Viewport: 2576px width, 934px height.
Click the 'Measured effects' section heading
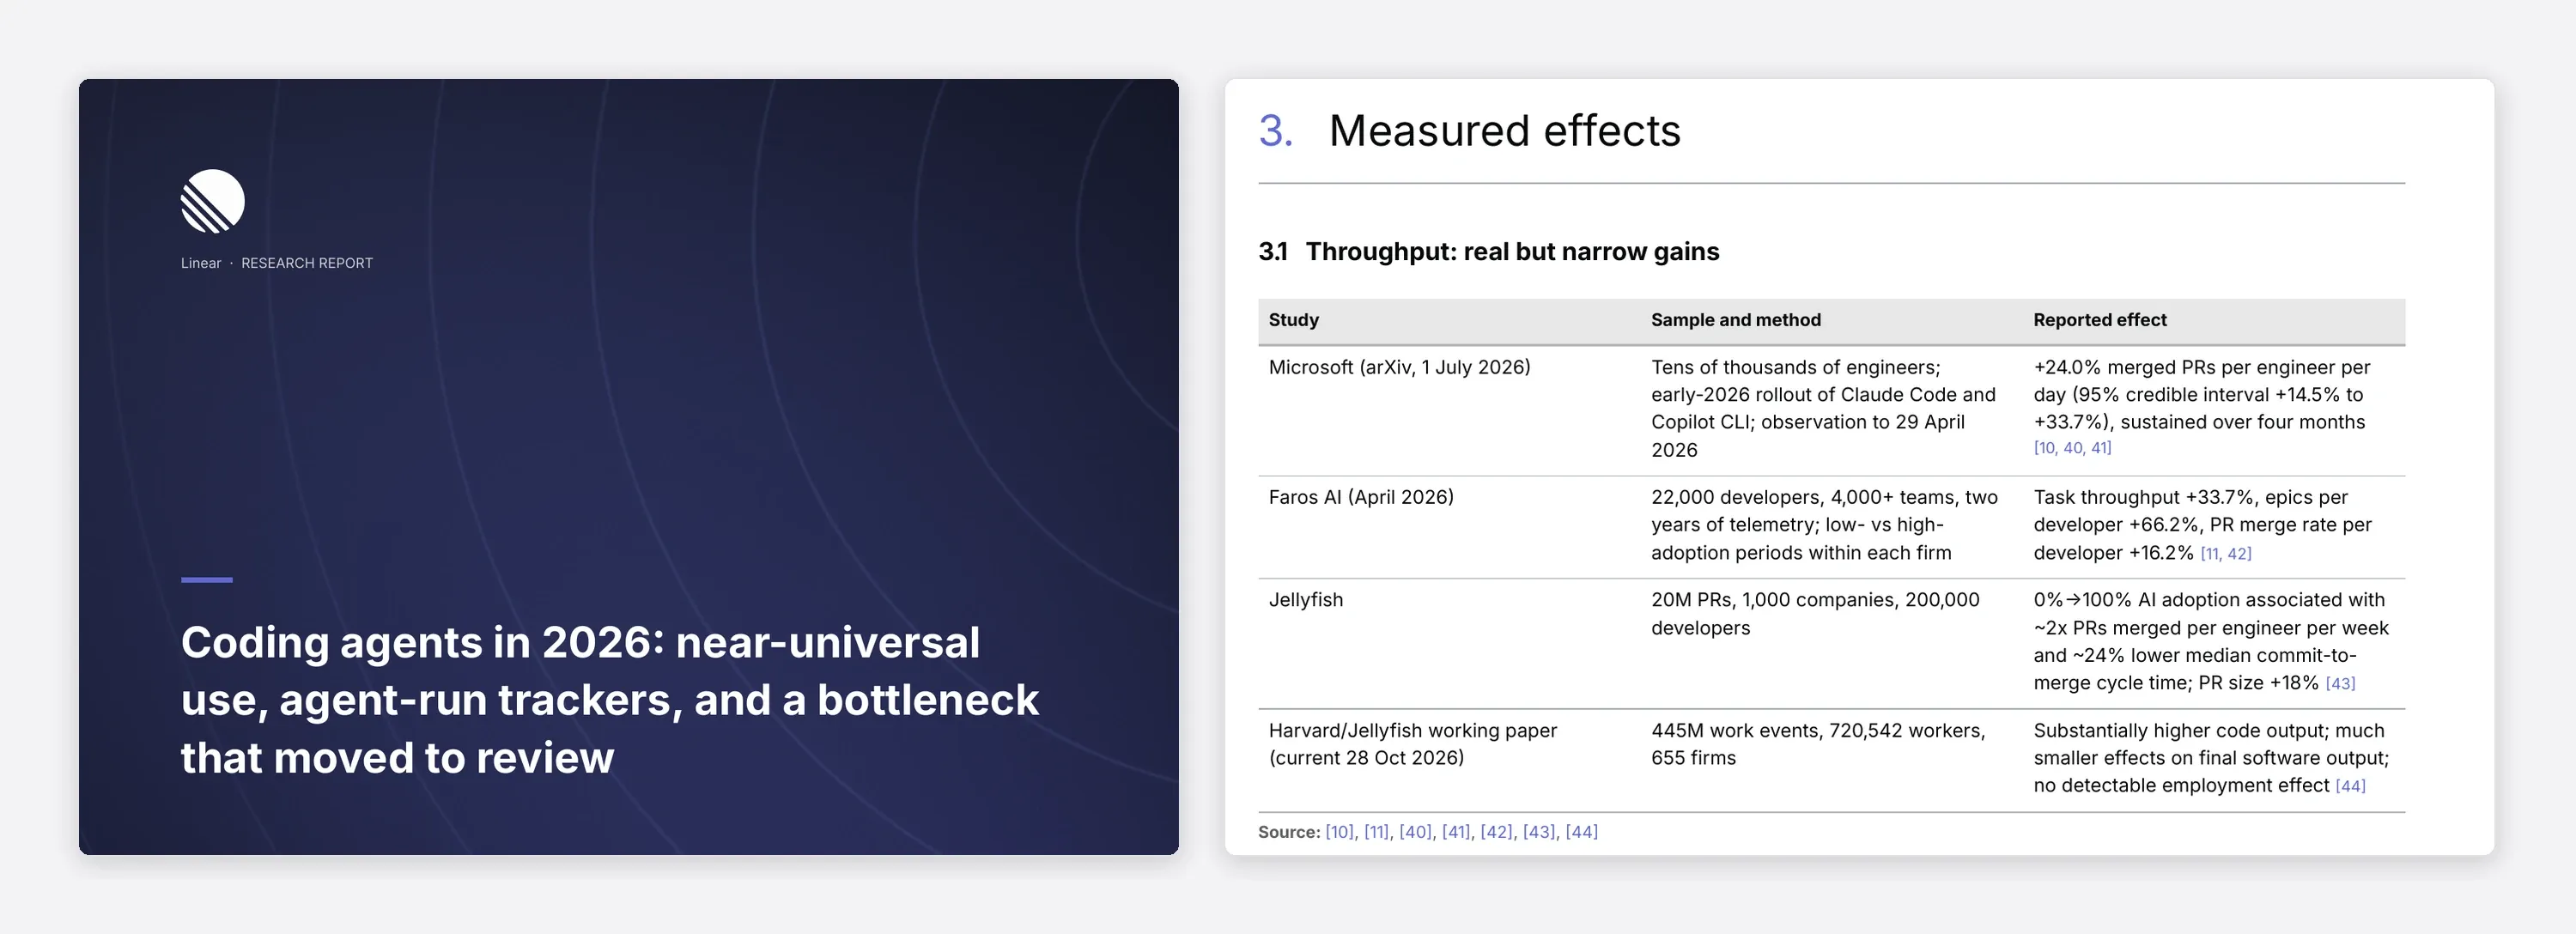pyautogui.click(x=1504, y=131)
